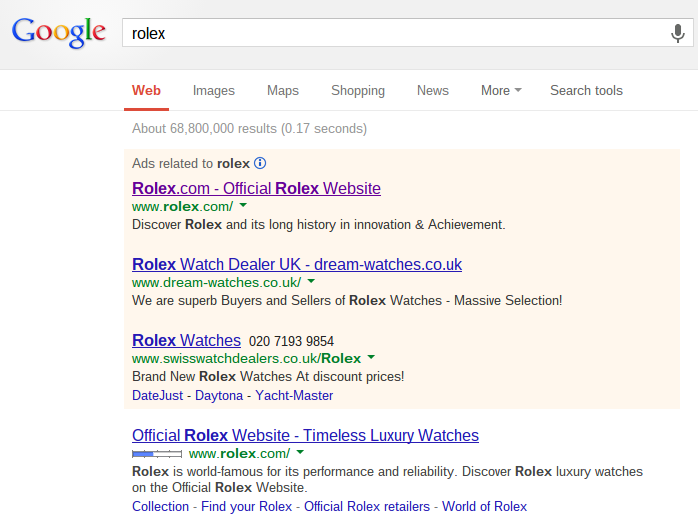Screen dimensions: 698x523
Task: Click 'Brand New Rolex Watches At discount prices!' text
Action: click(x=268, y=377)
